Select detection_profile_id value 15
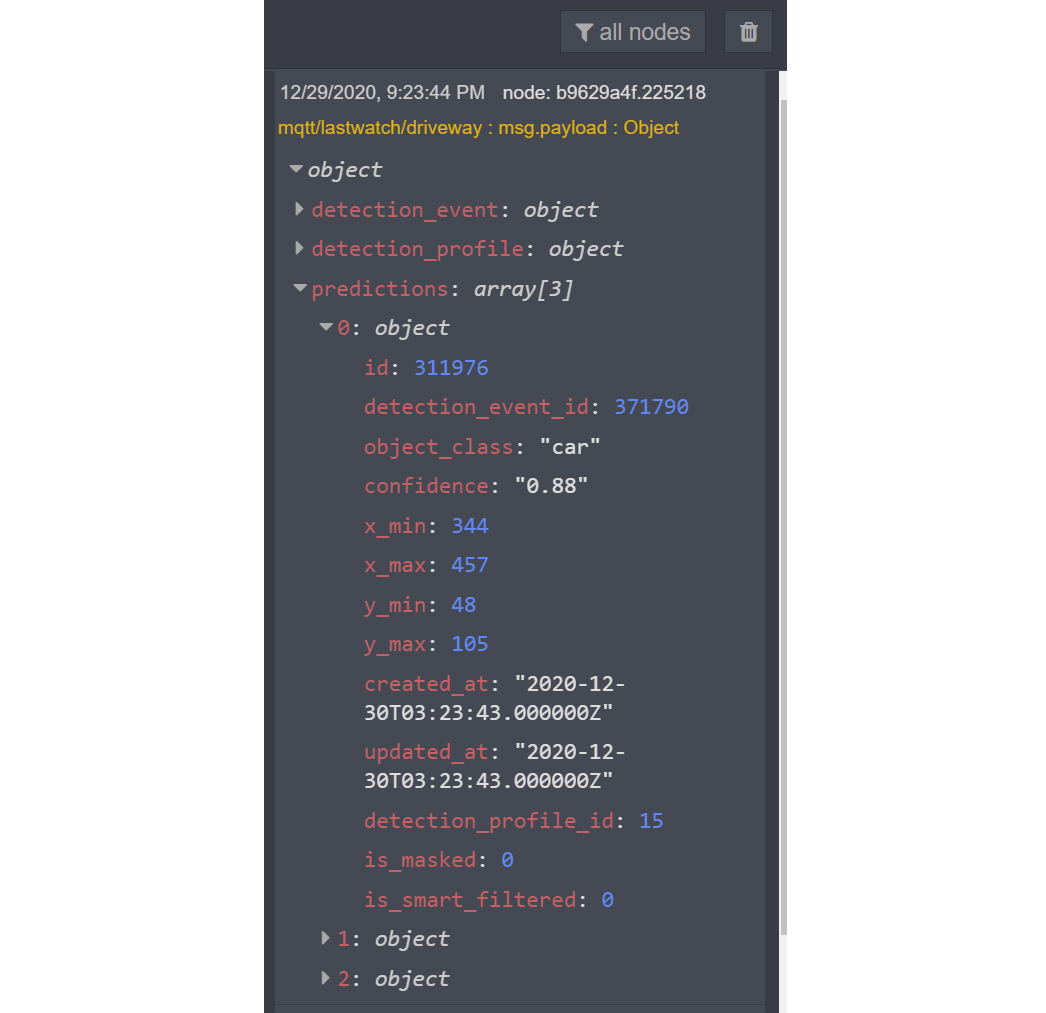 tap(651, 821)
